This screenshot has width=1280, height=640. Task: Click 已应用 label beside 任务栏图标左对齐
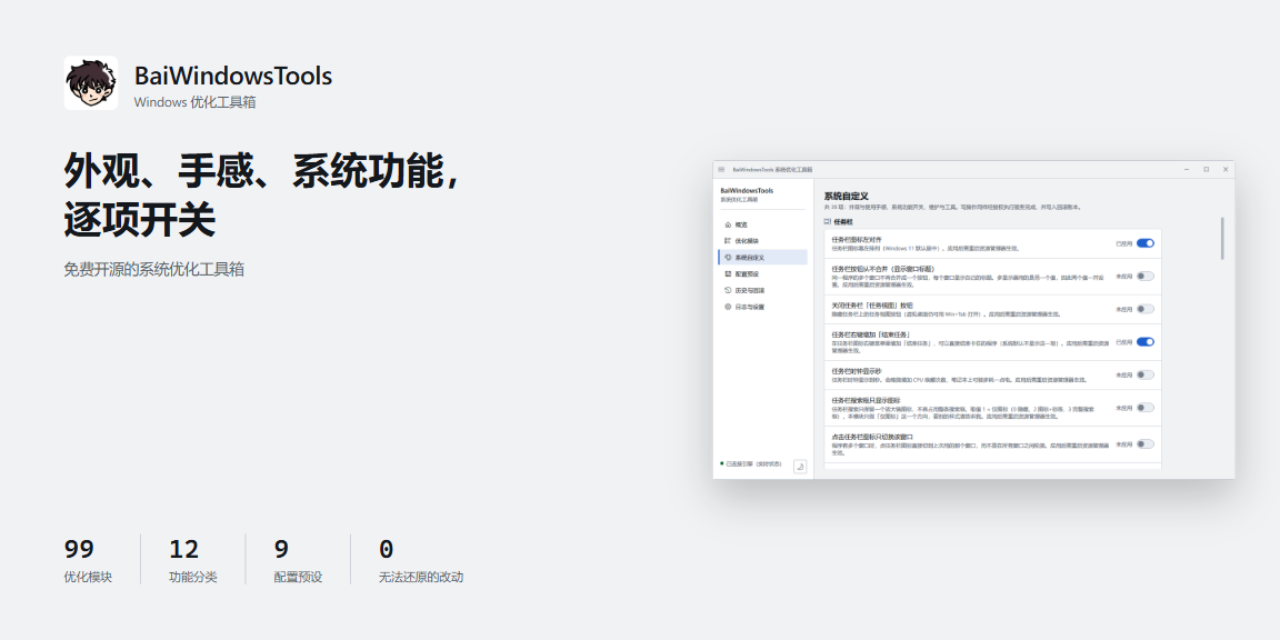tap(1124, 243)
